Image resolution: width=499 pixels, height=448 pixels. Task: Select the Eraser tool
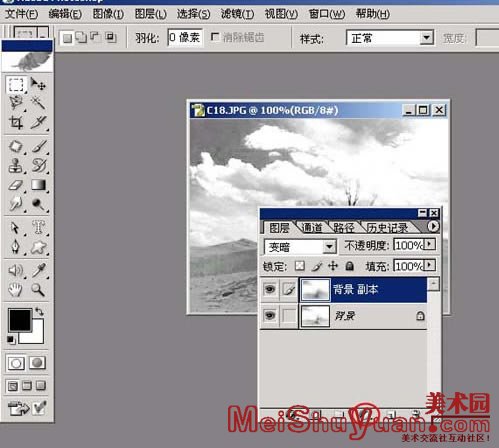(16, 185)
